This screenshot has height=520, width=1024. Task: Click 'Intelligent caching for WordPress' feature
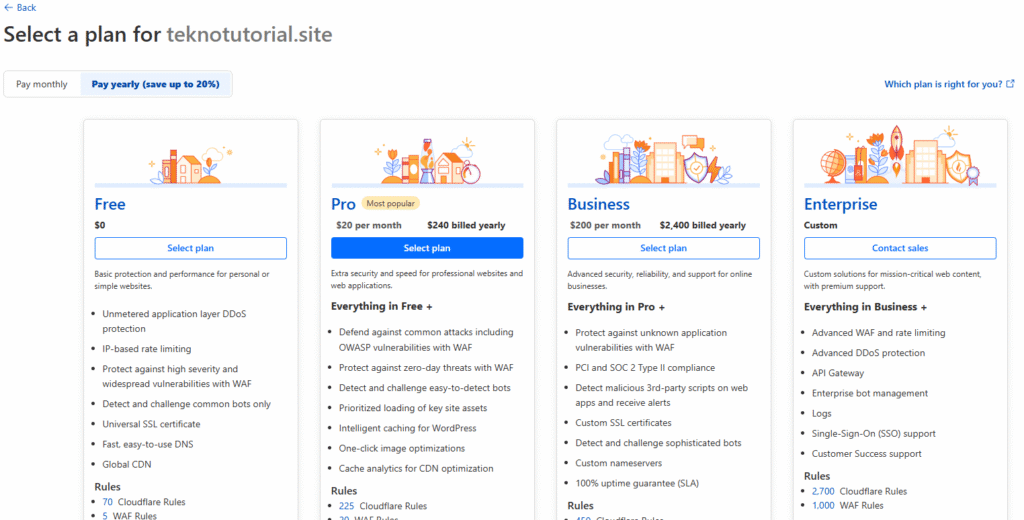click(408, 428)
